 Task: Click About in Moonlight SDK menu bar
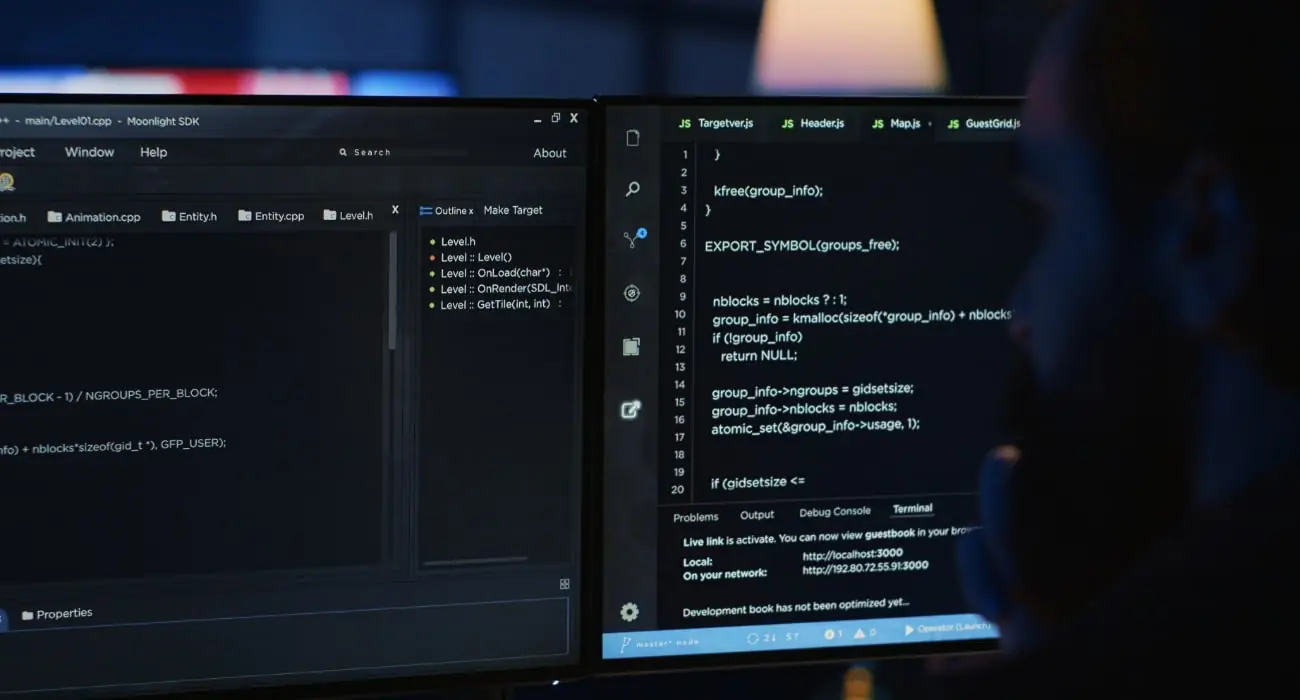click(x=550, y=153)
